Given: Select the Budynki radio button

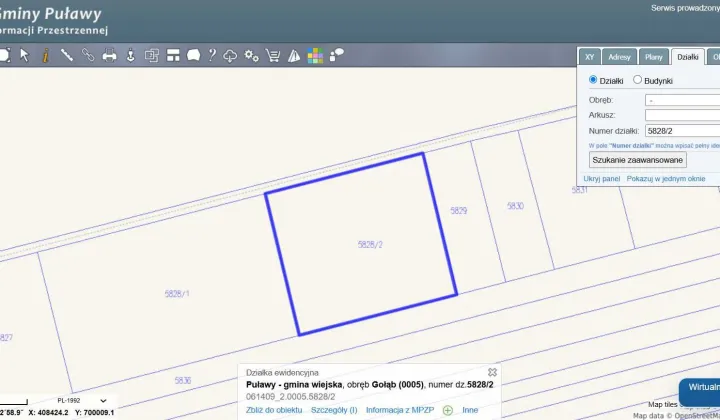Looking at the screenshot, I should coord(637,80).
